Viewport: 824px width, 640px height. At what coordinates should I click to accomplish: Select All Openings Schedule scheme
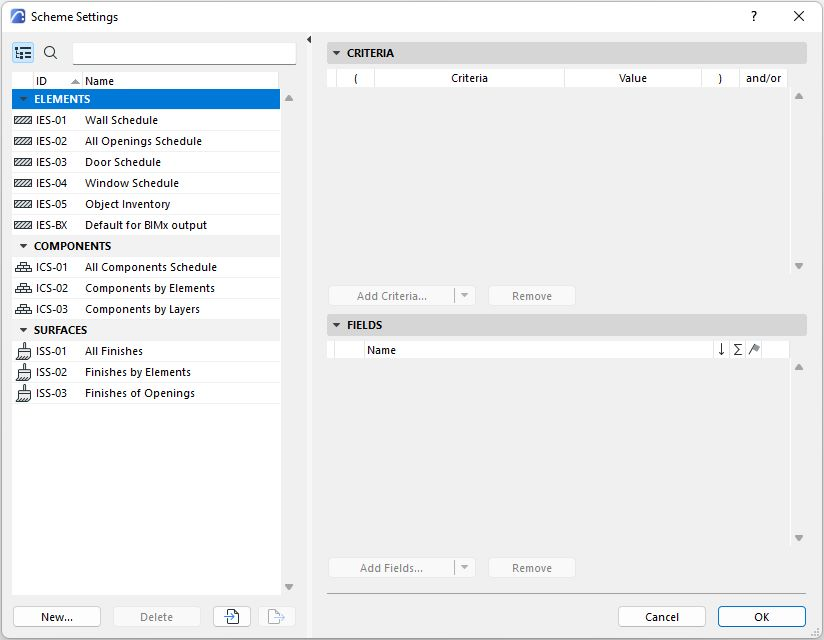click(146, 141)
